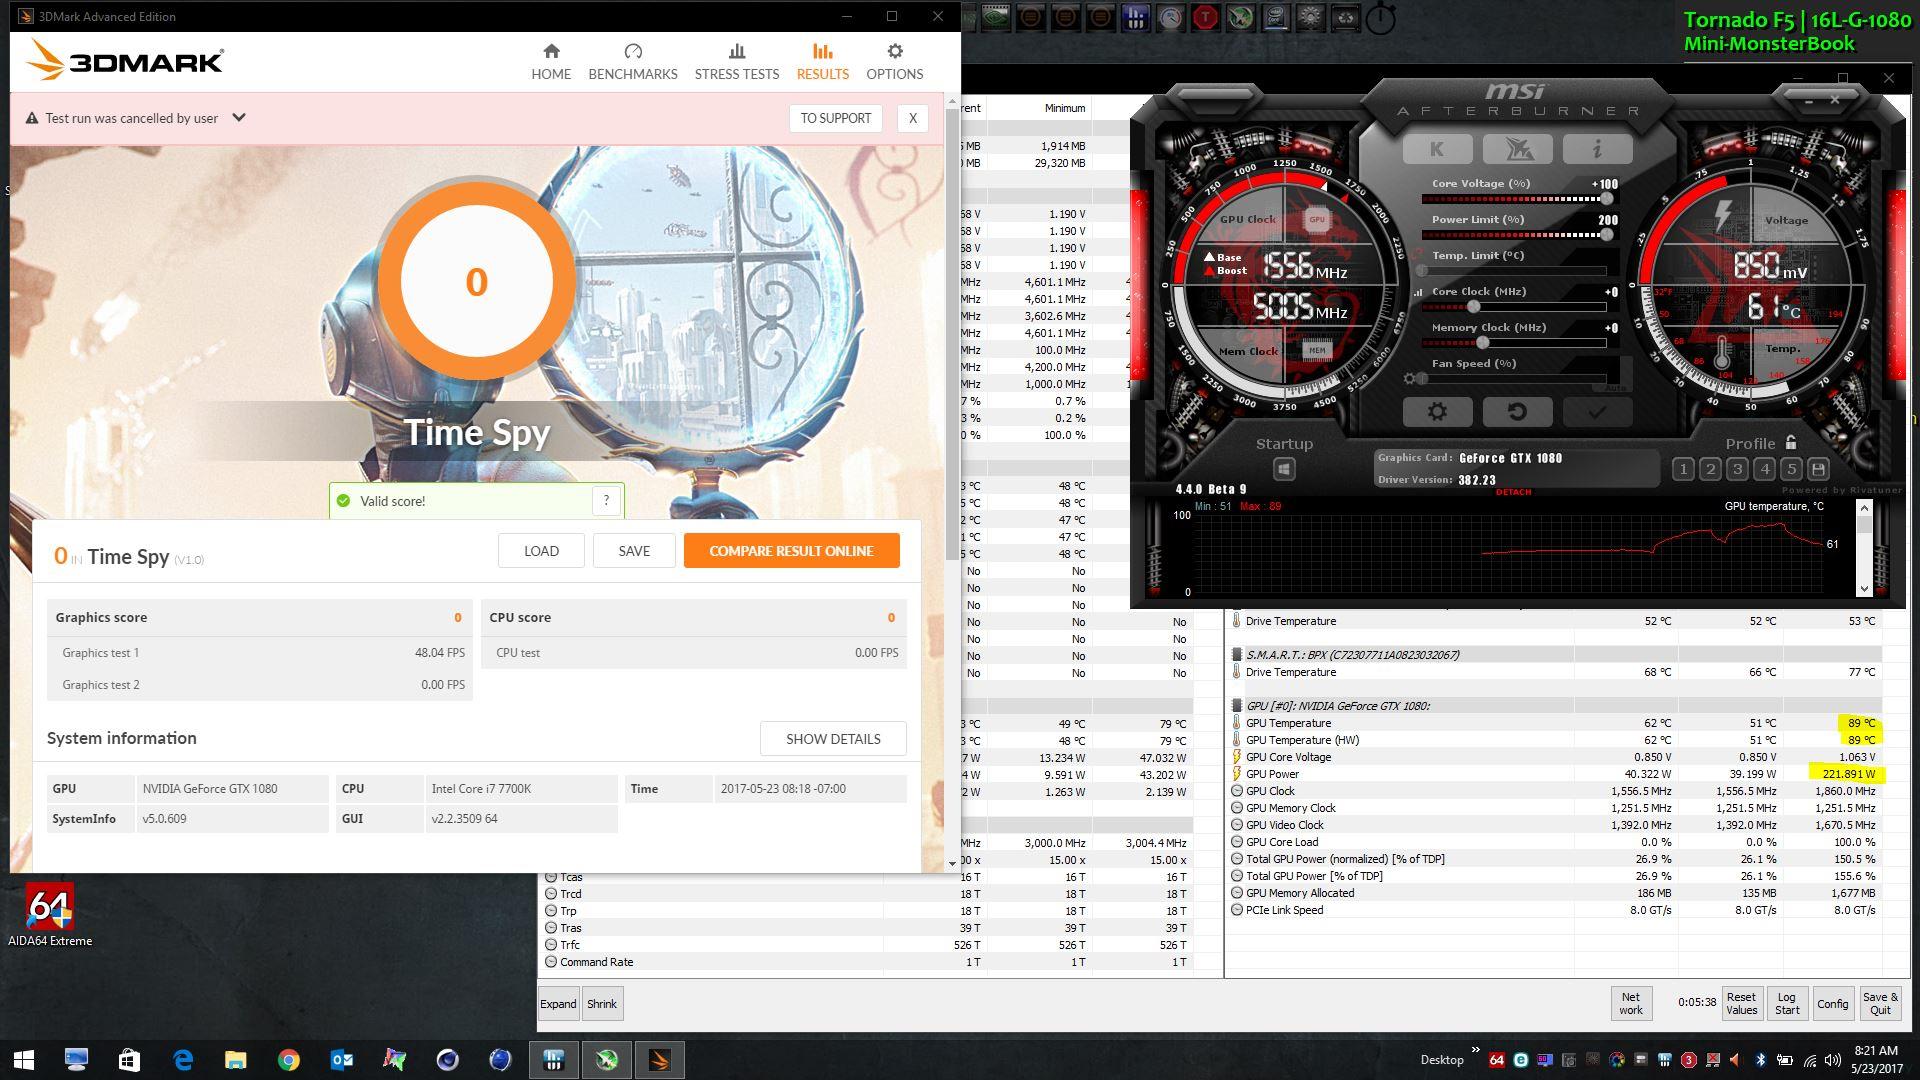Click Compare Result Online button

coord(791,551)
